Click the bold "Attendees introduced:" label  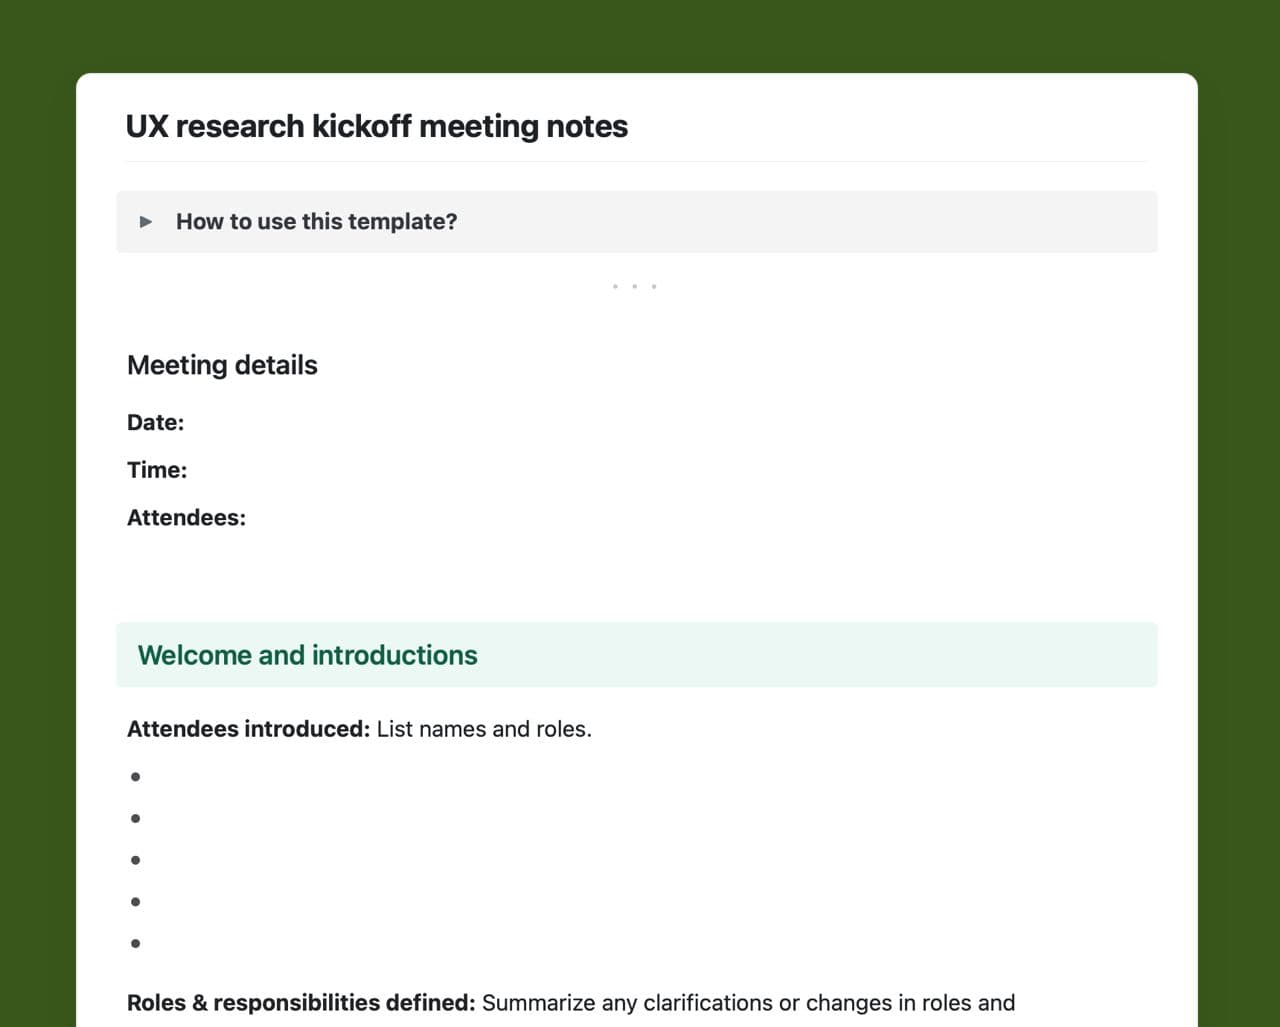pyautogui.click(x=248, y=729)
